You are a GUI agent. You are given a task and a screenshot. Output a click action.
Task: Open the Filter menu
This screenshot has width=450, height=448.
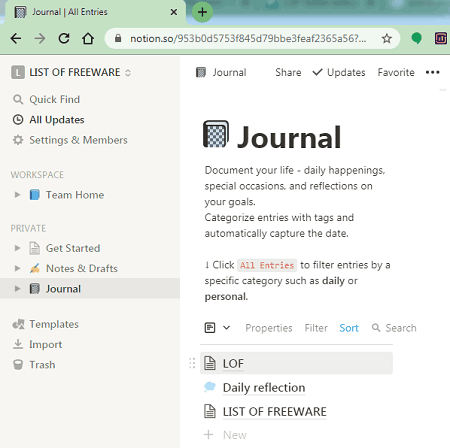pos(316,328)
